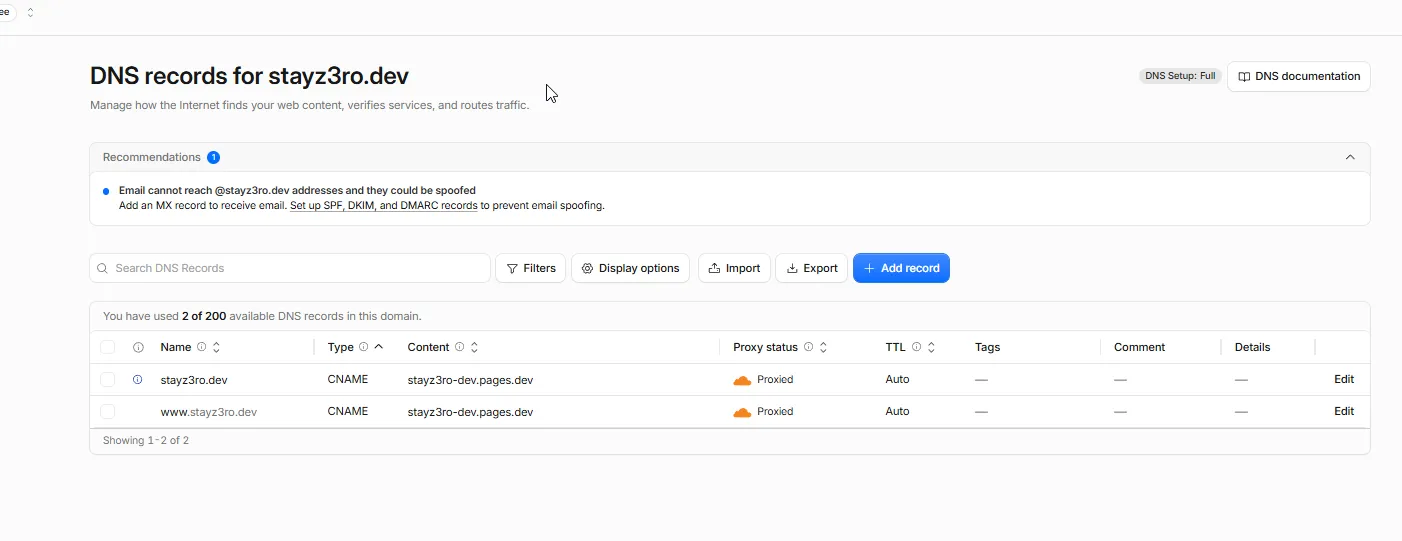
Task: Click the upload icon on Import
Action: (x=714, y=268)
